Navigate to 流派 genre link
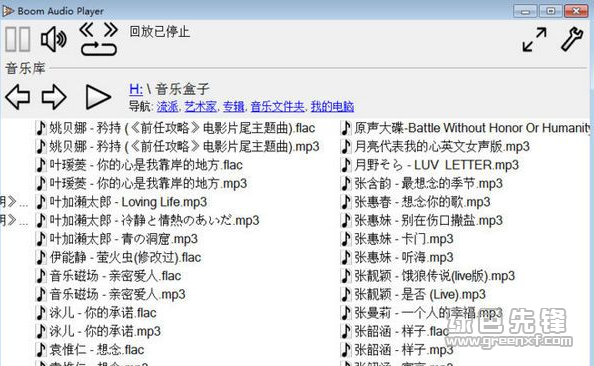Image resolution: width=594 pixels, height=366 pixels. (x=167, y=107)
